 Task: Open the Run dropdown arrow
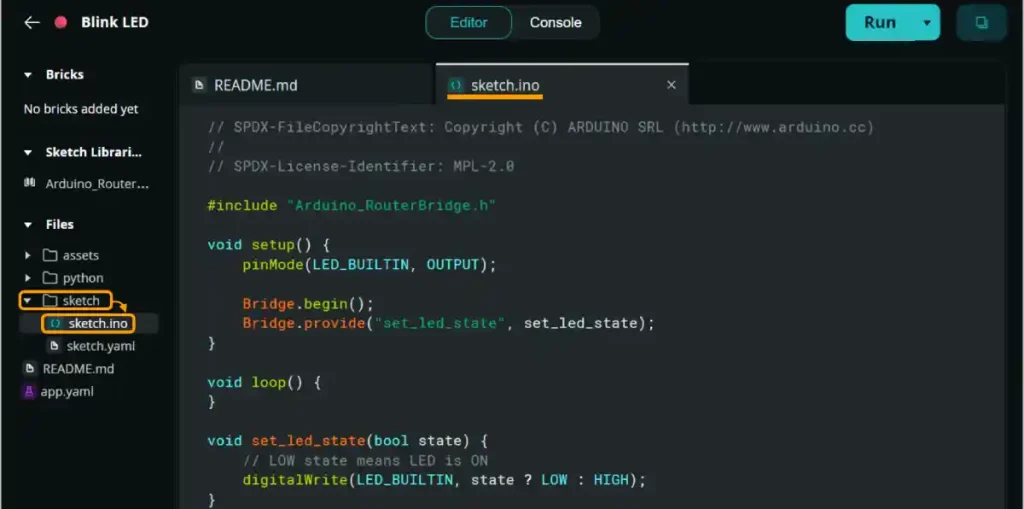pyautogui.click(x=927, y=22)
